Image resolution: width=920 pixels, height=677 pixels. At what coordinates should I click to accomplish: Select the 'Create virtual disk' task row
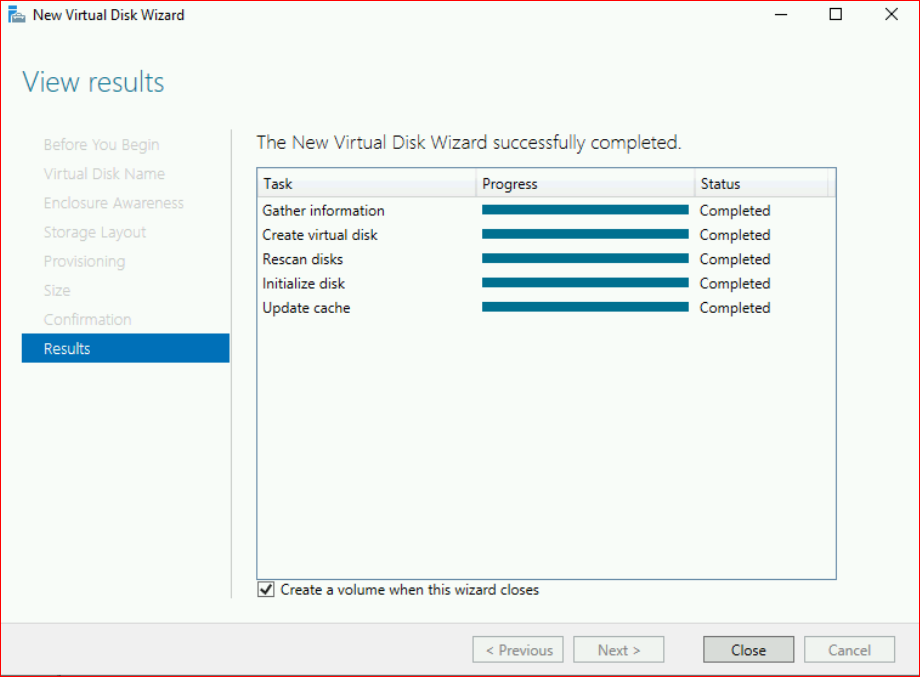[320, 235]
